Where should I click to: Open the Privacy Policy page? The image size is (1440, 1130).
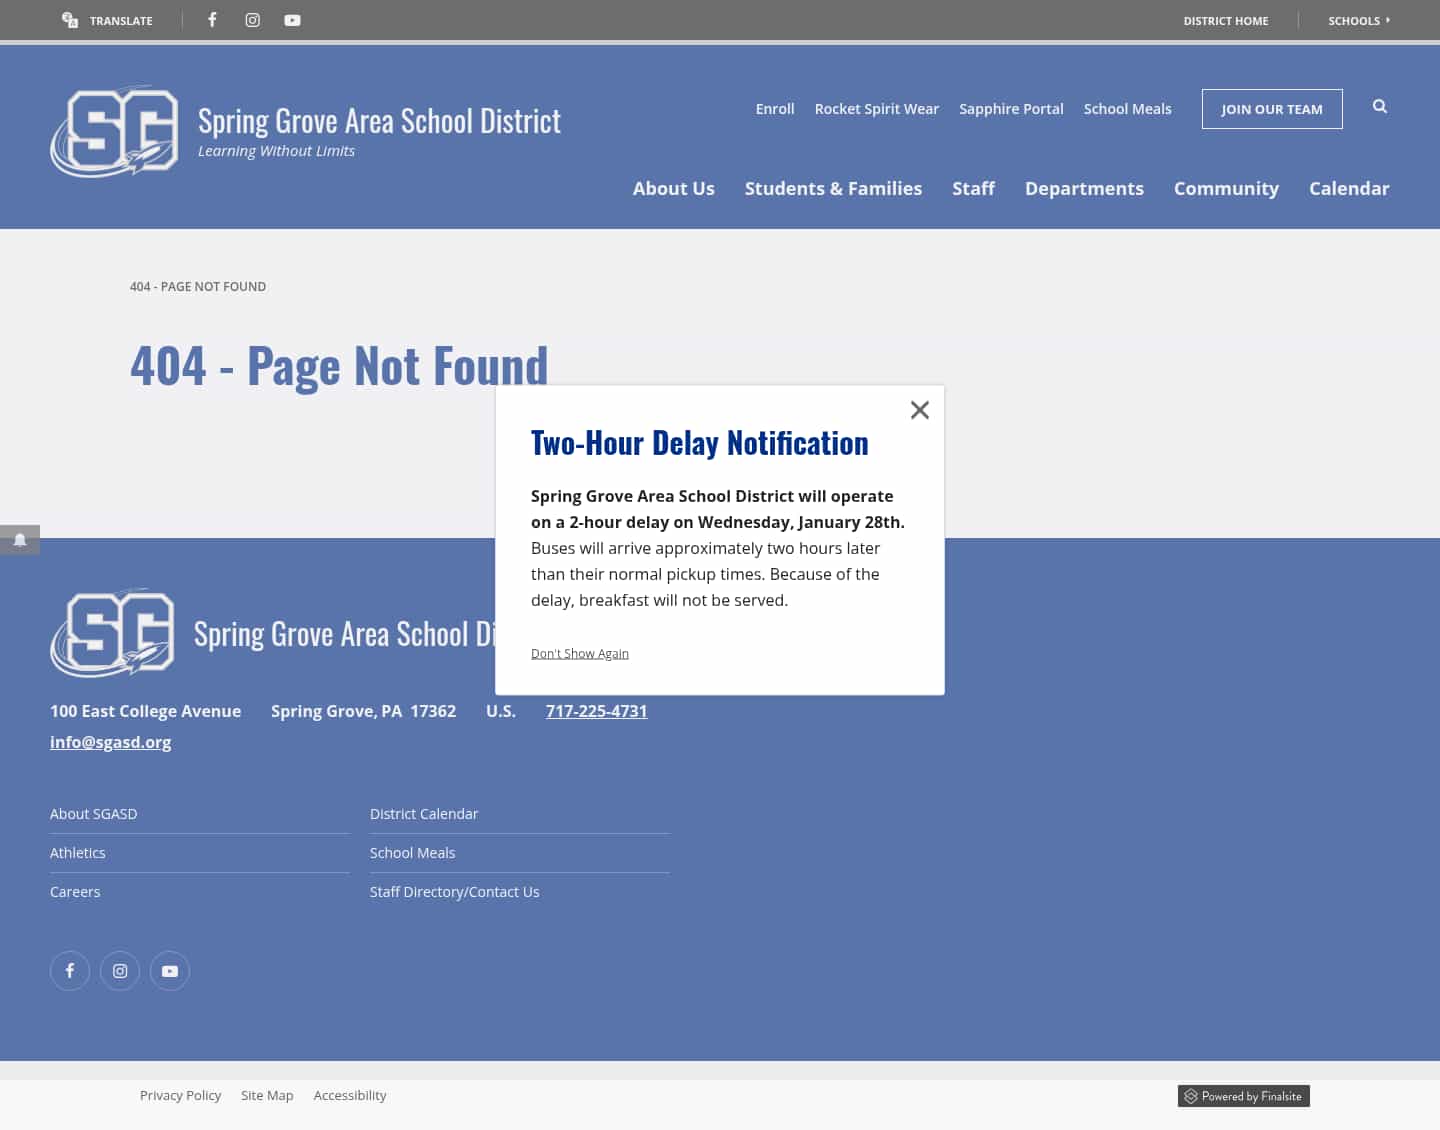click(x=180, y=1095)
